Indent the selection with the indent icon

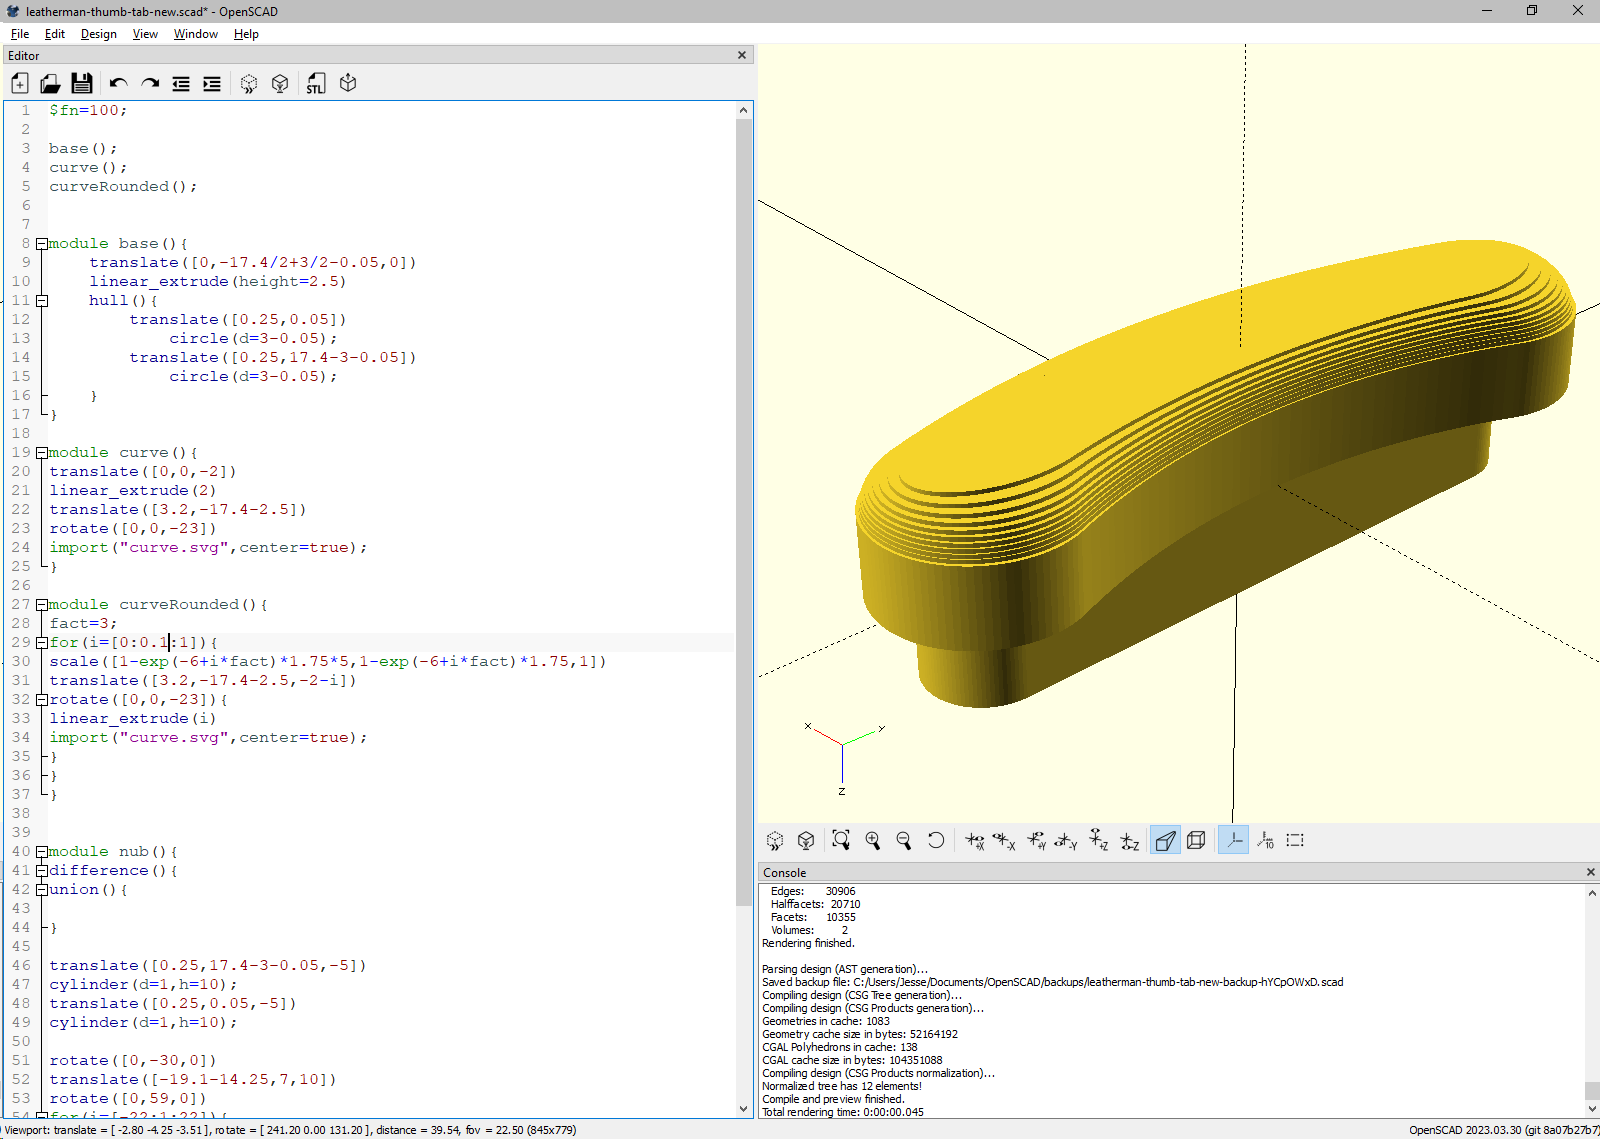(212, 84)
